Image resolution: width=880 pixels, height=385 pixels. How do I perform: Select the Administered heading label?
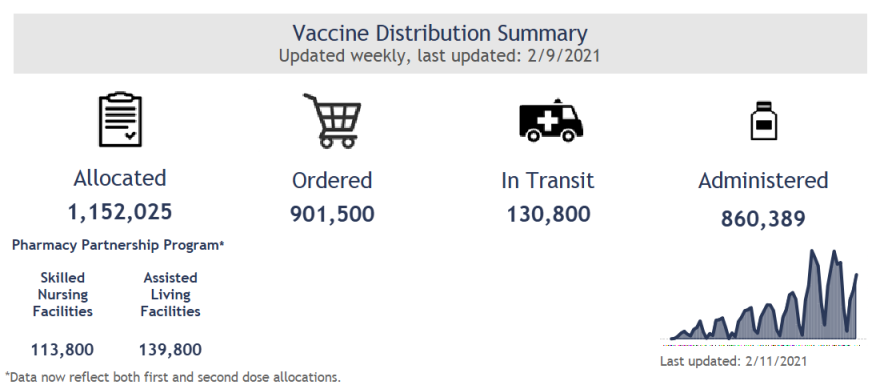coord(763,181)
